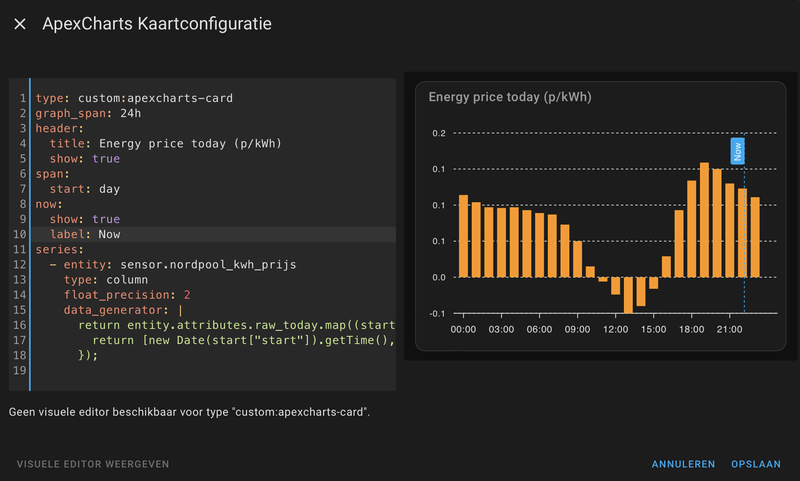Viewport: 800px width, 481px height.
Task: Click the 12:00 x-axis label
Action: coord(615,328)
